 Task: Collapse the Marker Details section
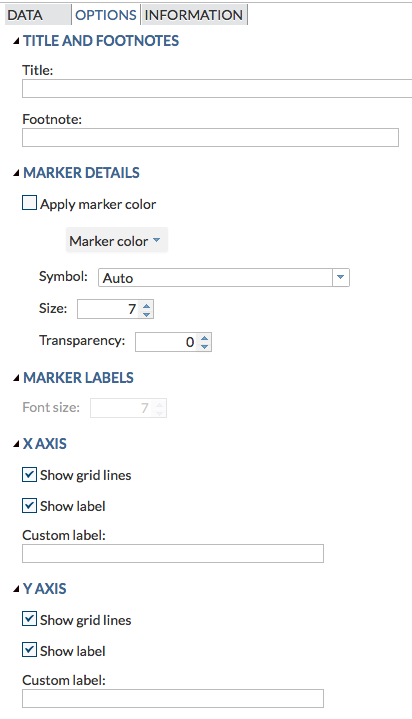tap(17, 173)
